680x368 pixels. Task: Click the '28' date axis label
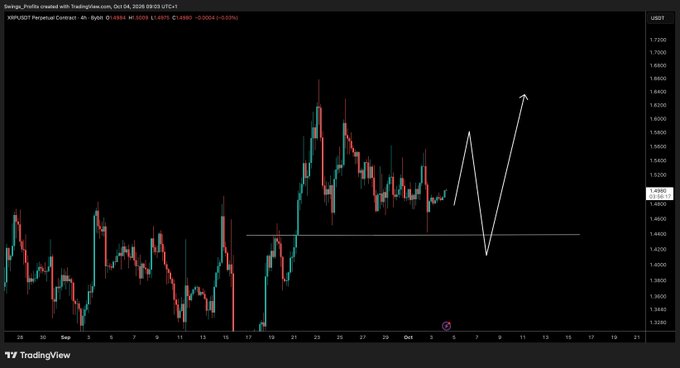[x=20, y=337]
